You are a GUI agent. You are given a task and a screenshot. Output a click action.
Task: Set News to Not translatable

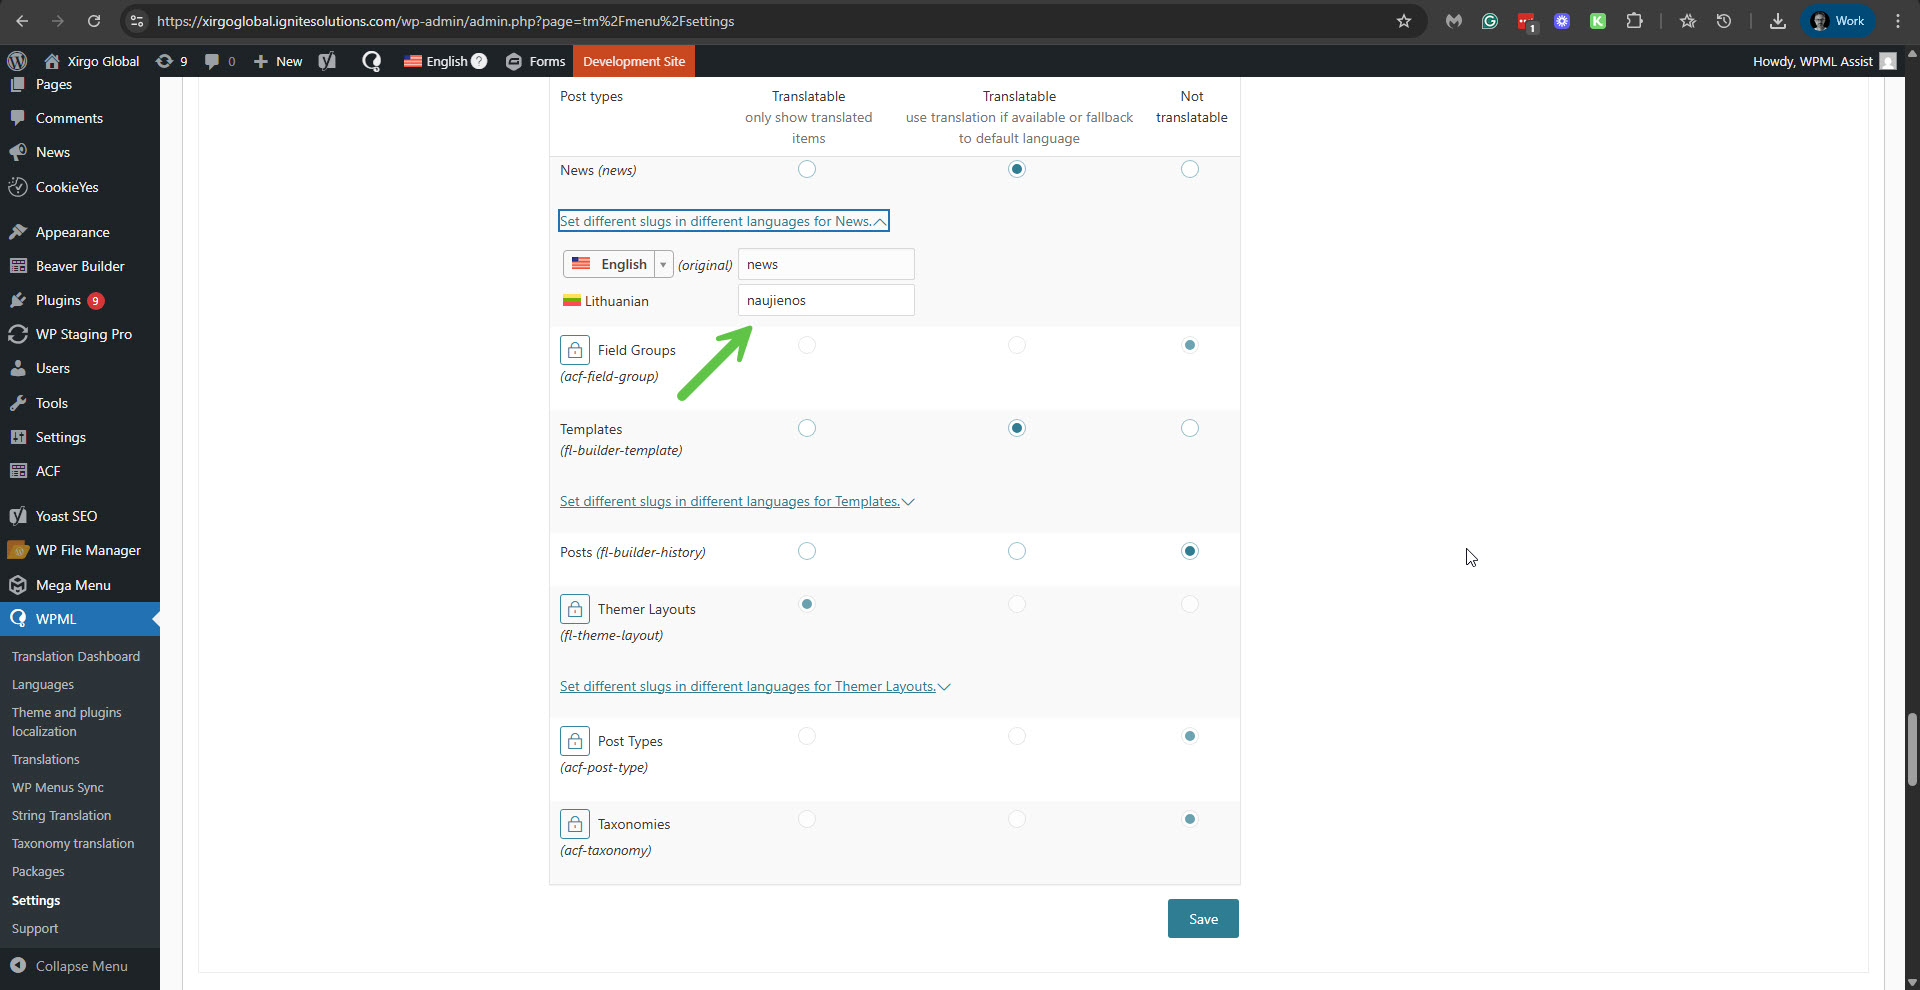point(1189,169)
